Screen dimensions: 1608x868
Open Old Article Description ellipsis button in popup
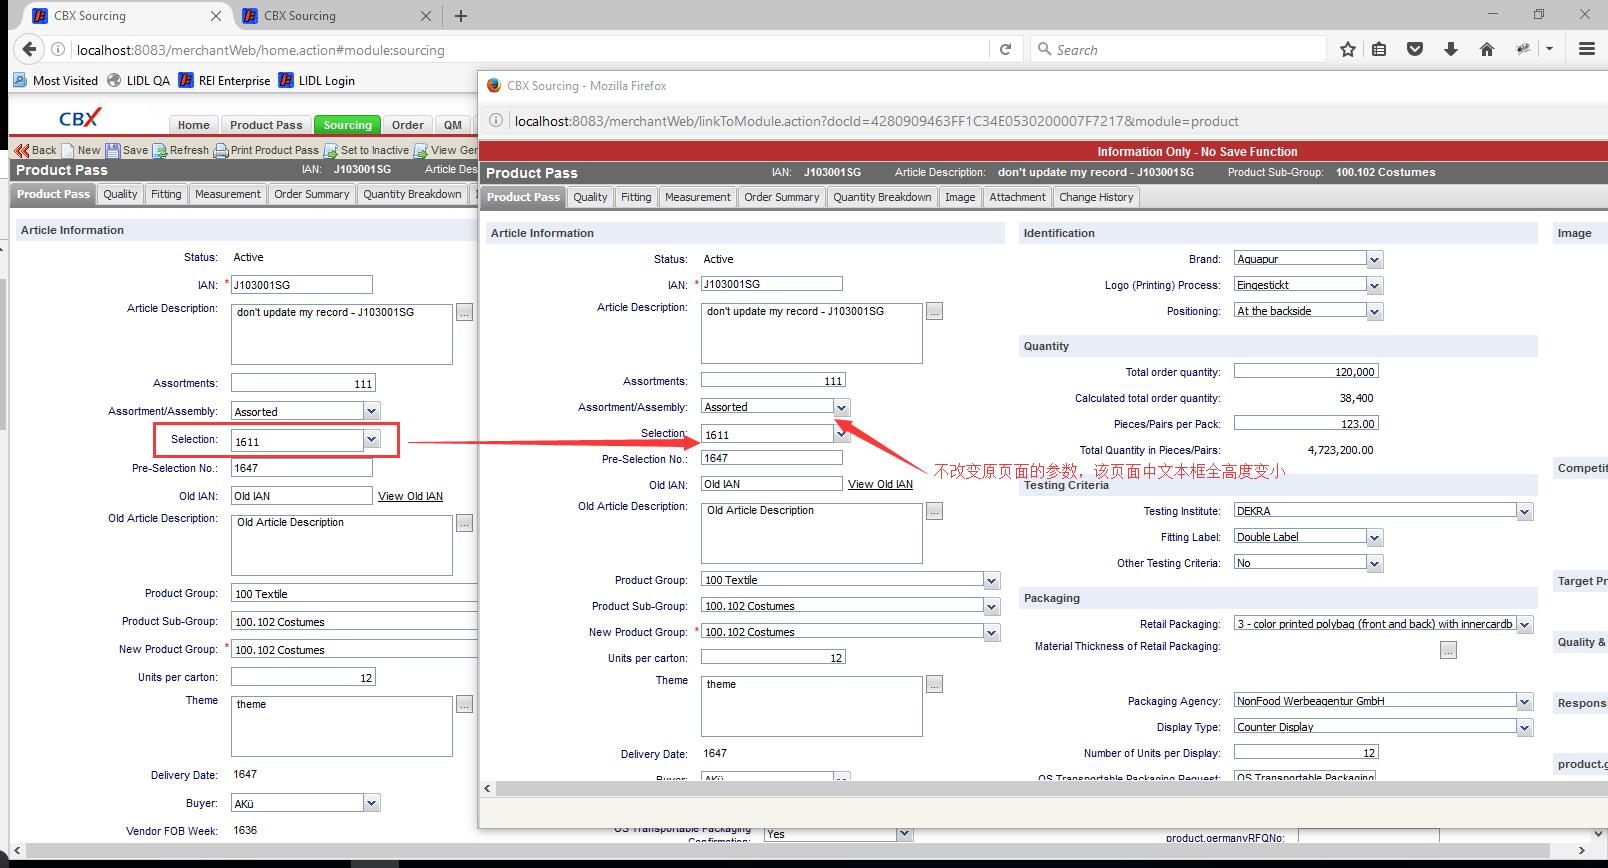(934, 511)
